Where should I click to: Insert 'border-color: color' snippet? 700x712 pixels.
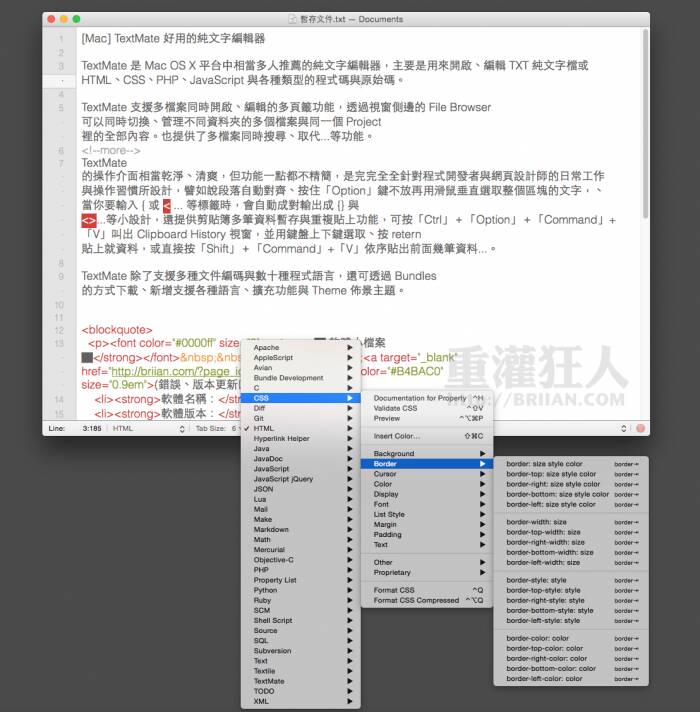[x=571, y=638]
